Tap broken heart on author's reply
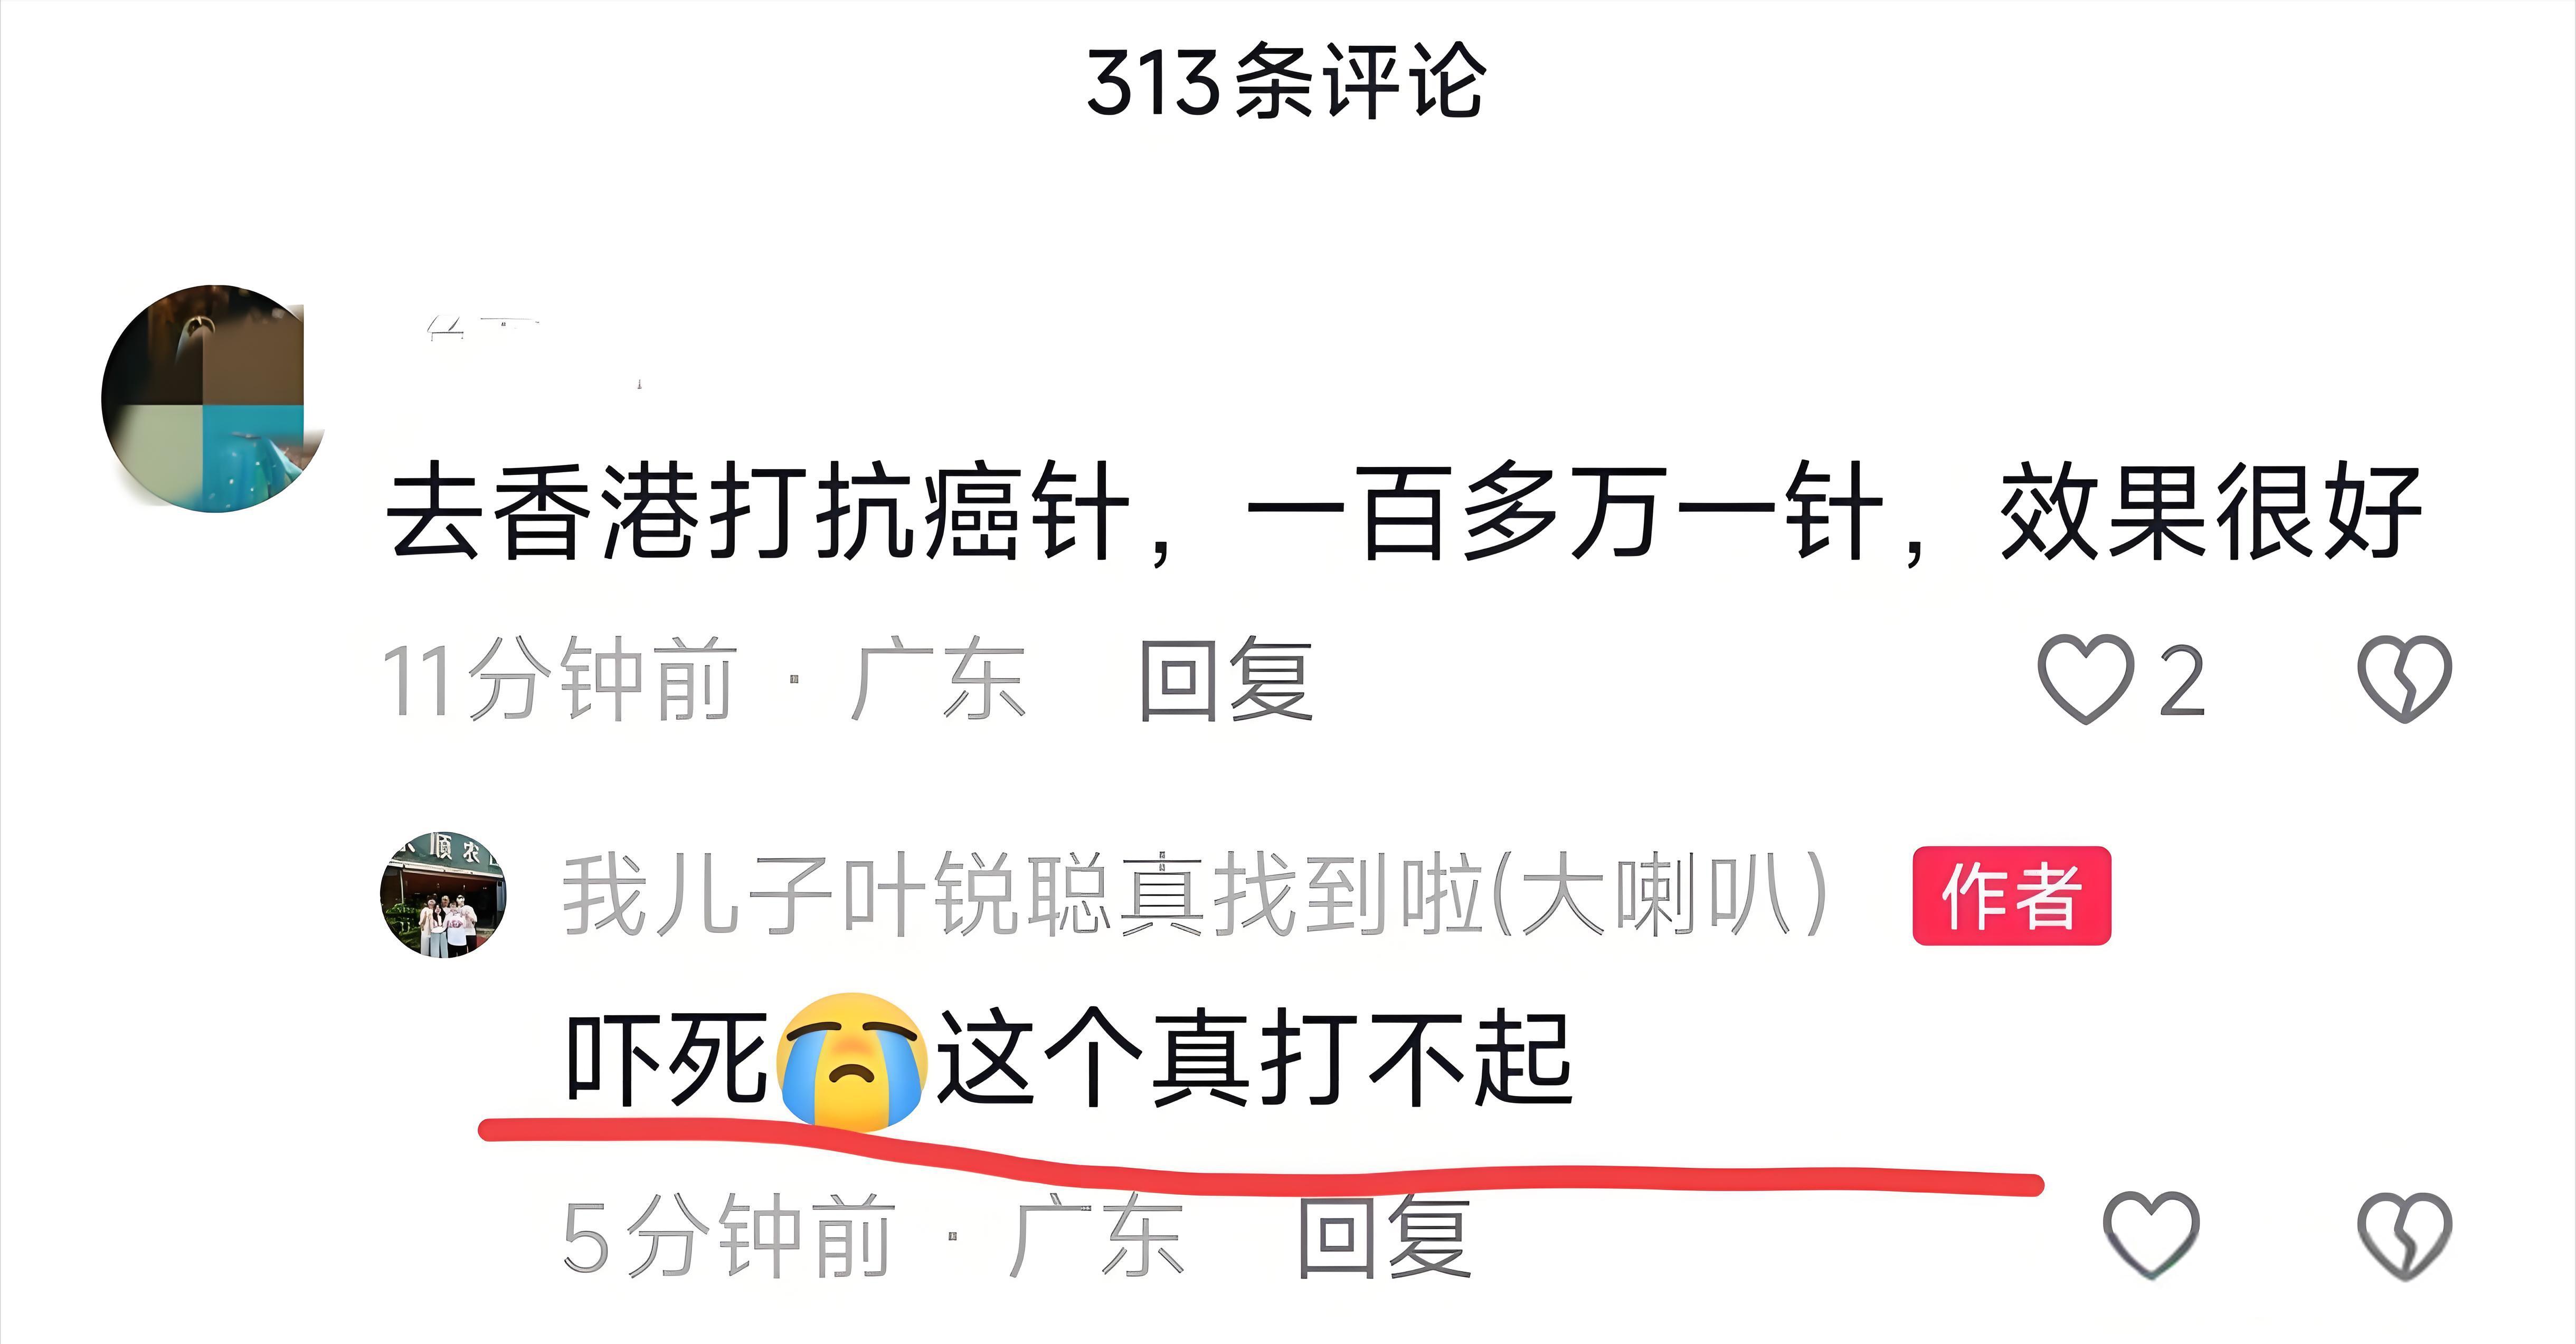The width and height of the screenshot is (2576, 1344). (x=2404, y=1235)
